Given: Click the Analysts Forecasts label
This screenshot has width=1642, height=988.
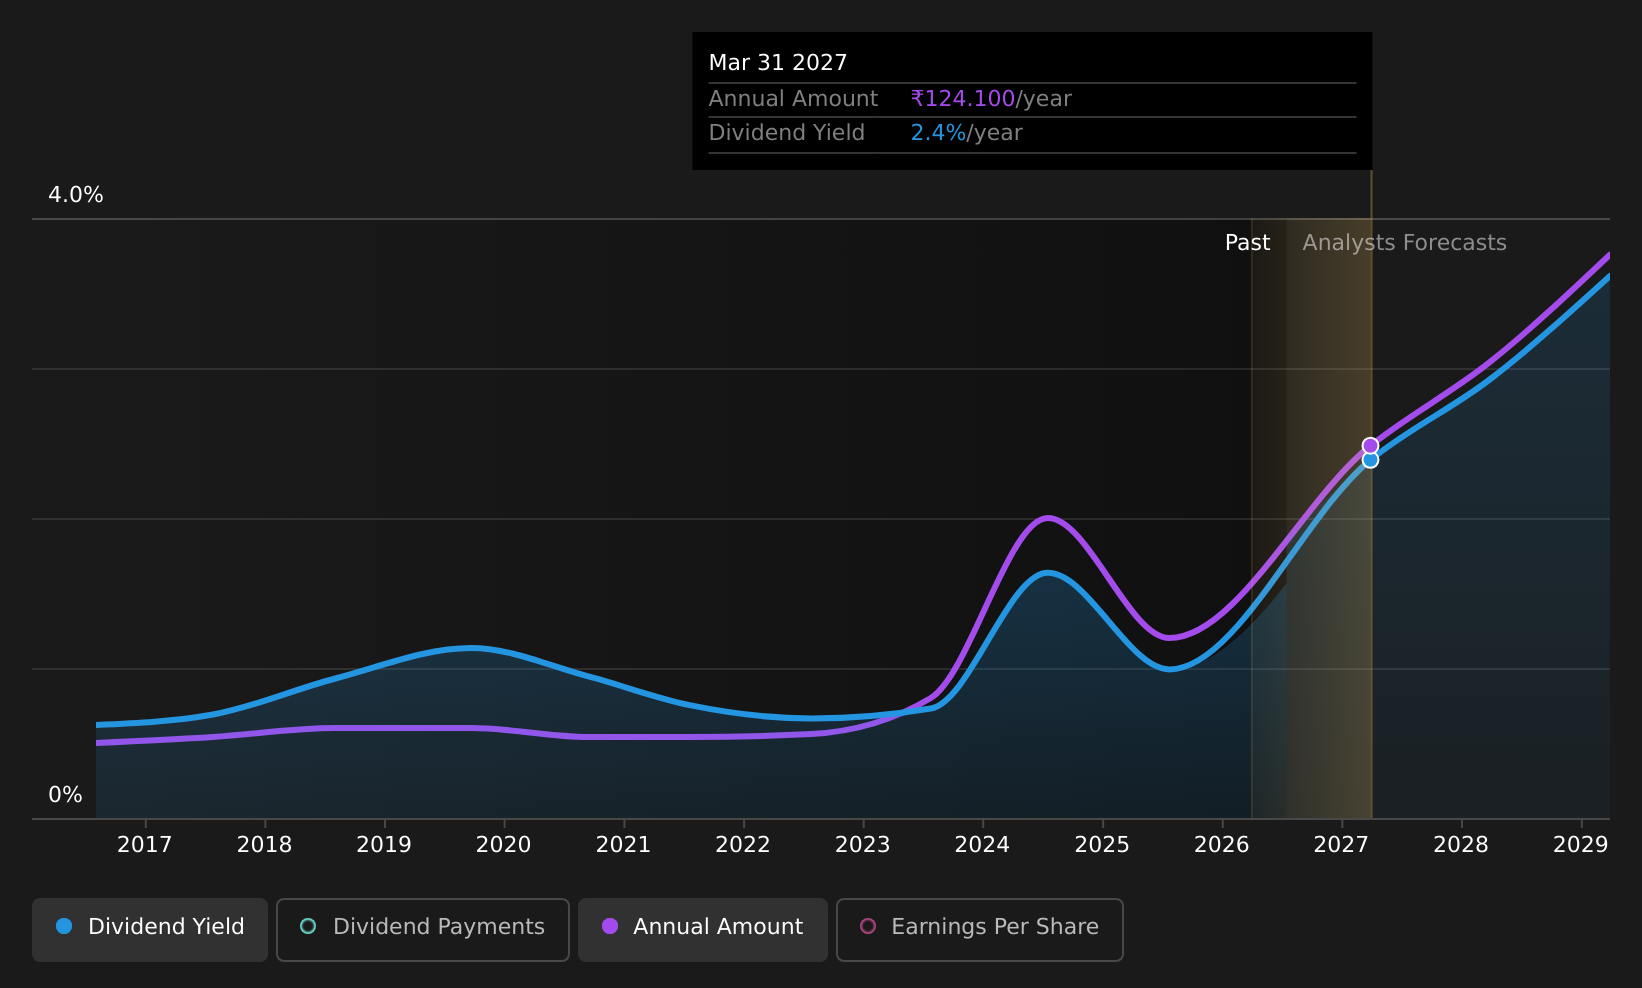Looking at the screenshot, I should point(1404,243).
